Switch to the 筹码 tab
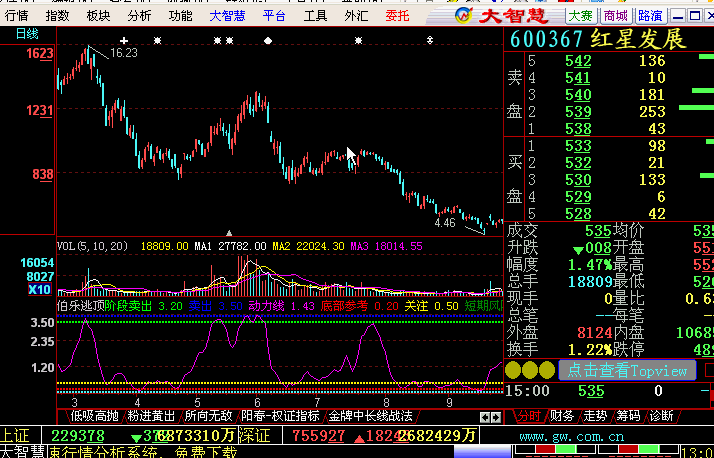Viewport: 714px width, 458px height. [x=628, y=416]
